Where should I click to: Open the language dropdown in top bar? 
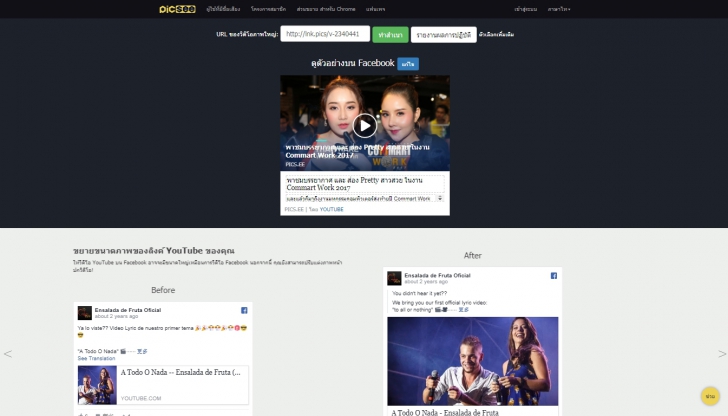point(559,9)
